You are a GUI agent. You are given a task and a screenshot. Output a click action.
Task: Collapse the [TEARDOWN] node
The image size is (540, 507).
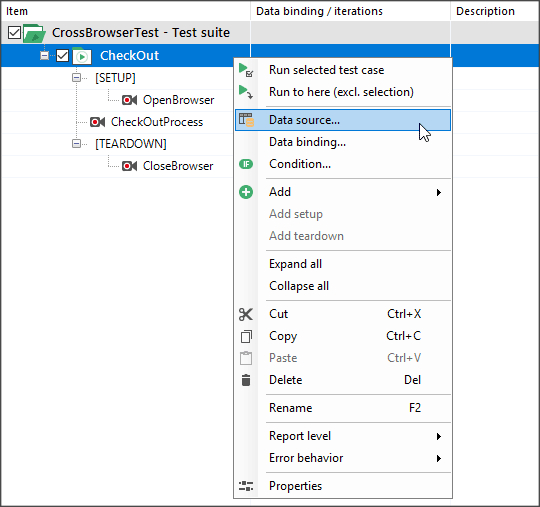tap(76, 144)
